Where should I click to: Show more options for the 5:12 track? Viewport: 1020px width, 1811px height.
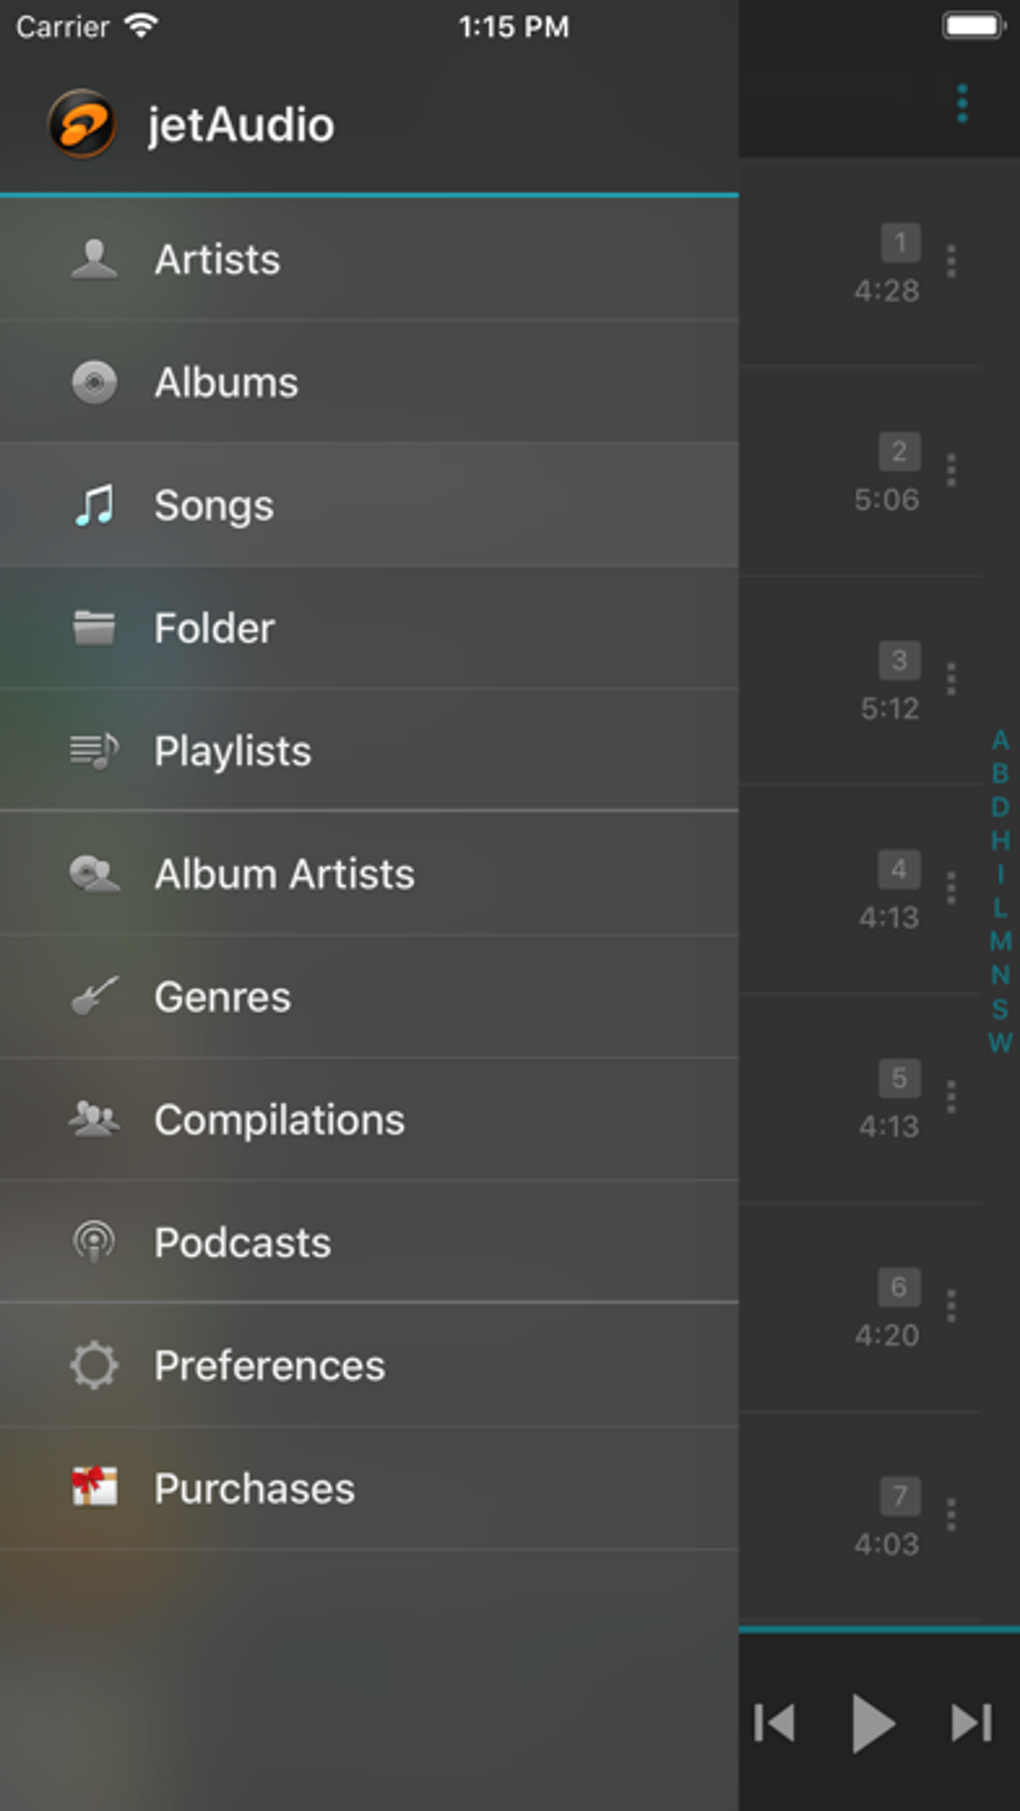click(951, 679)
